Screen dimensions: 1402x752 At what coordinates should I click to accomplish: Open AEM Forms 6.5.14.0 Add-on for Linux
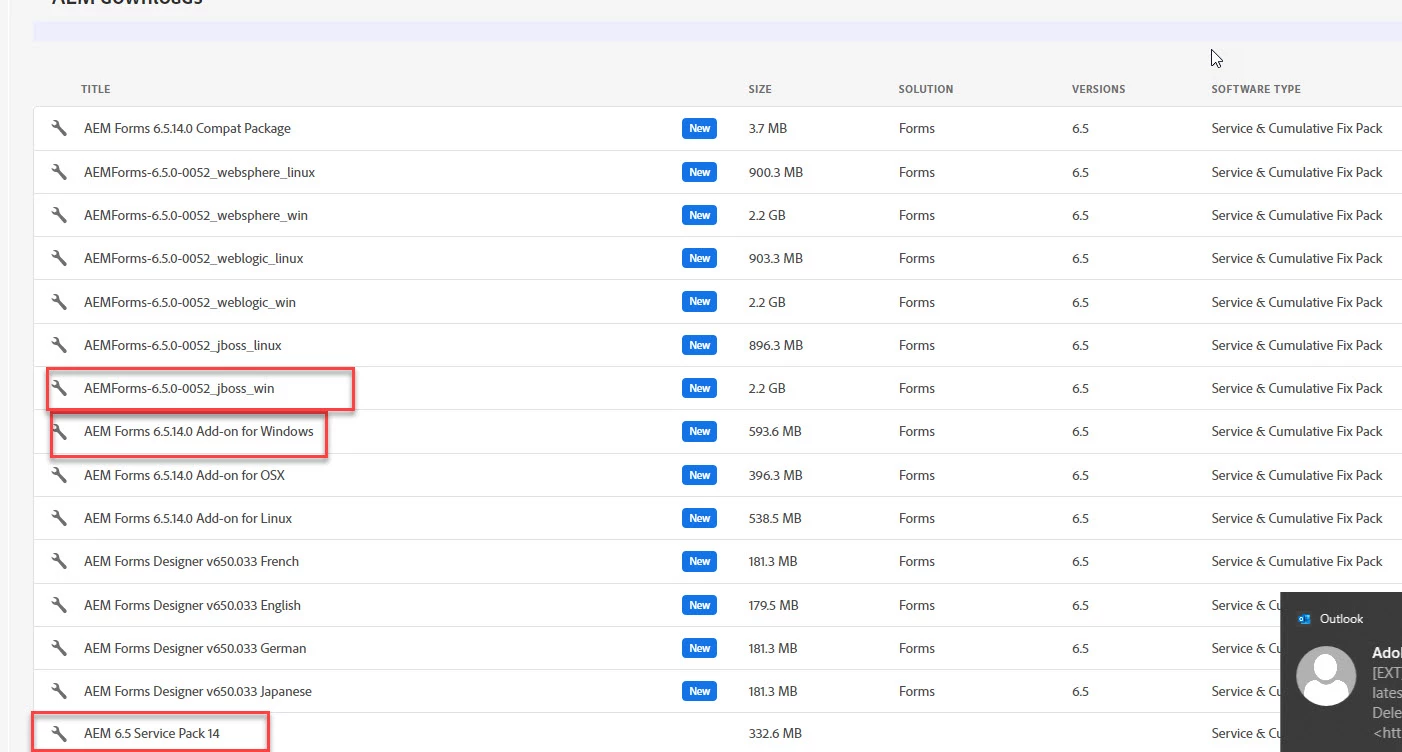[x=188, y=518]
